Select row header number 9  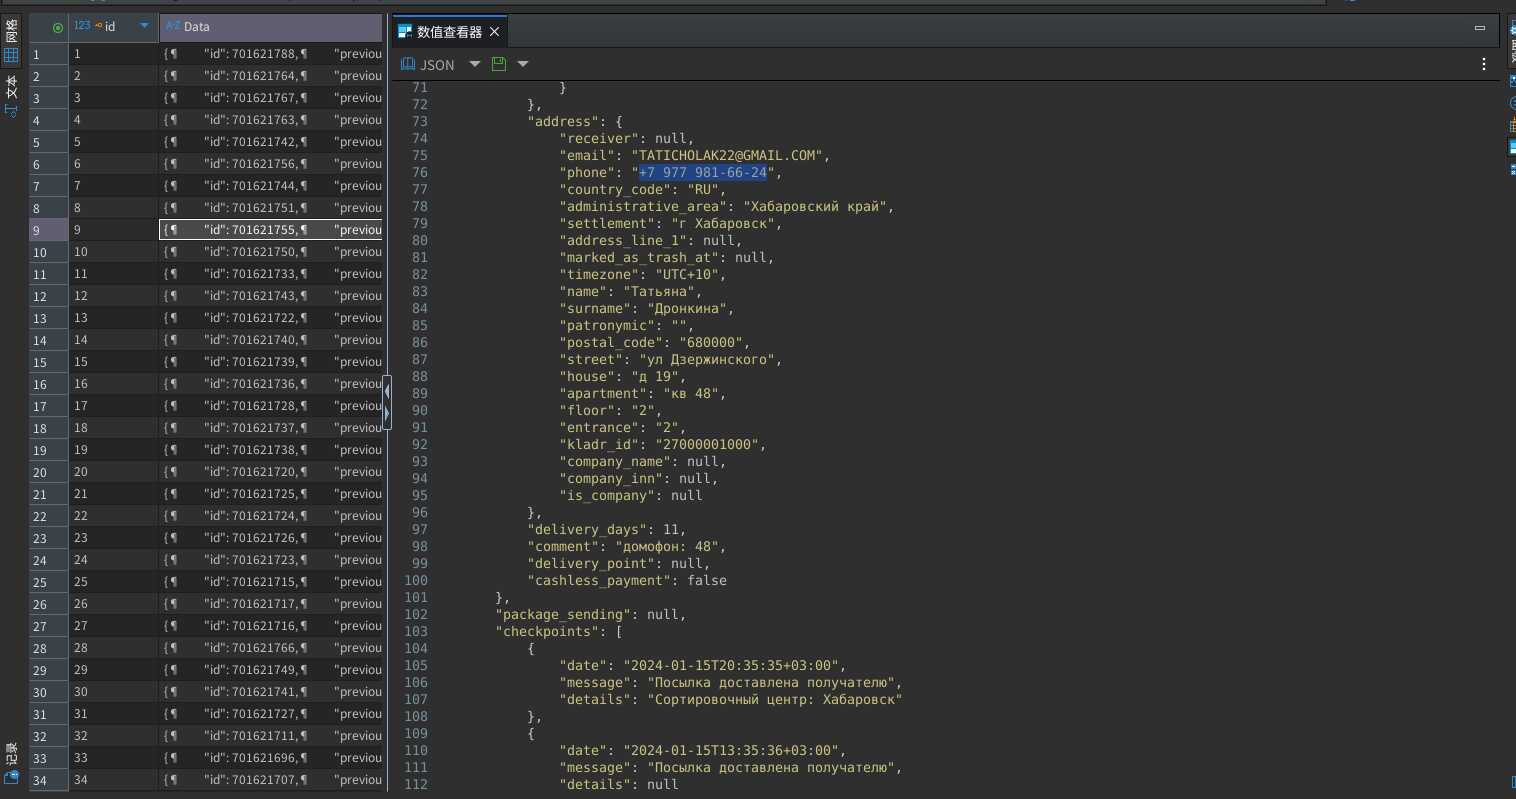coord(48,230)
